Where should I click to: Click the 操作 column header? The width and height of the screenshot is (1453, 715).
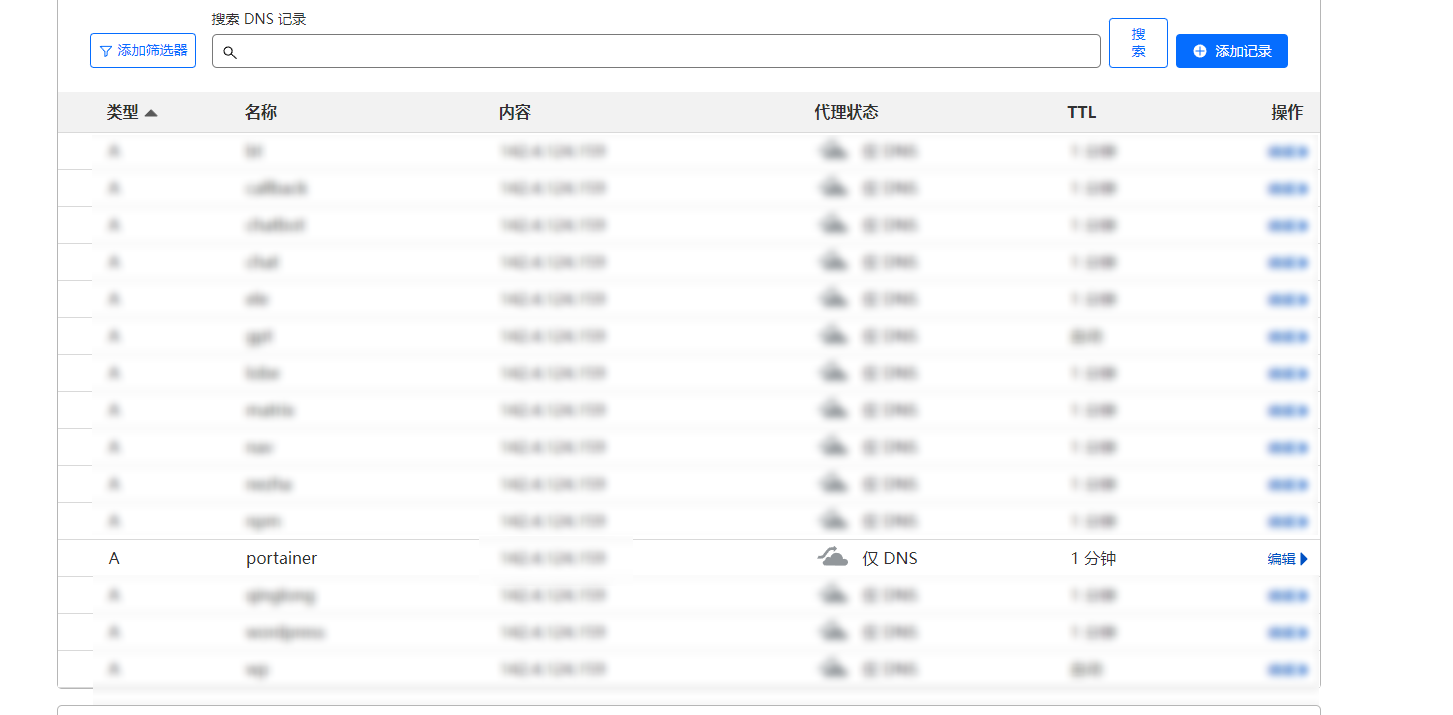[x=1287, y=113]
